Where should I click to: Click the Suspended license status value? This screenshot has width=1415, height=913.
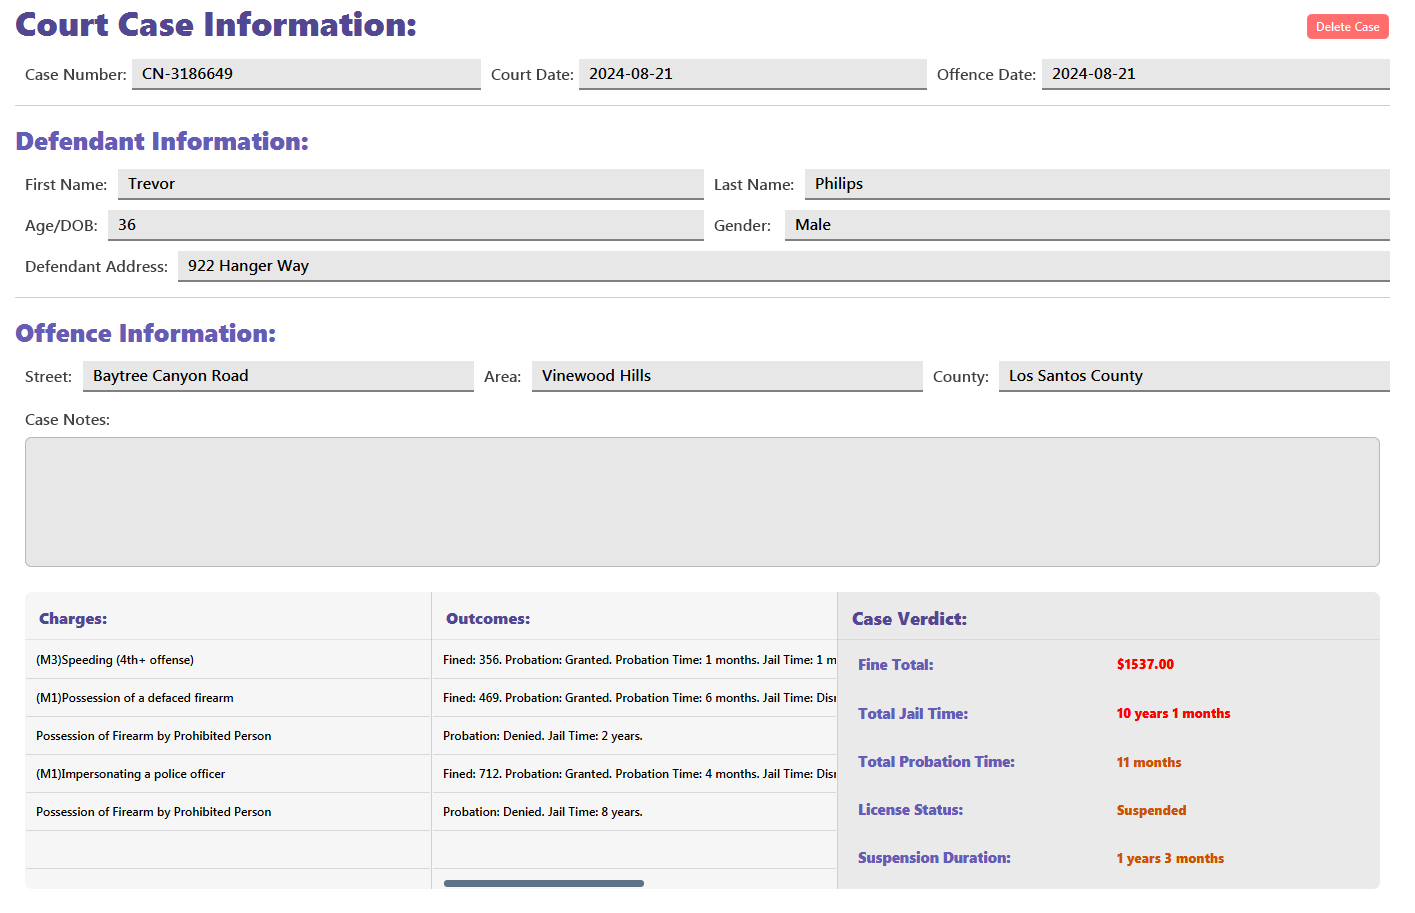click(x=1151, y=810)
